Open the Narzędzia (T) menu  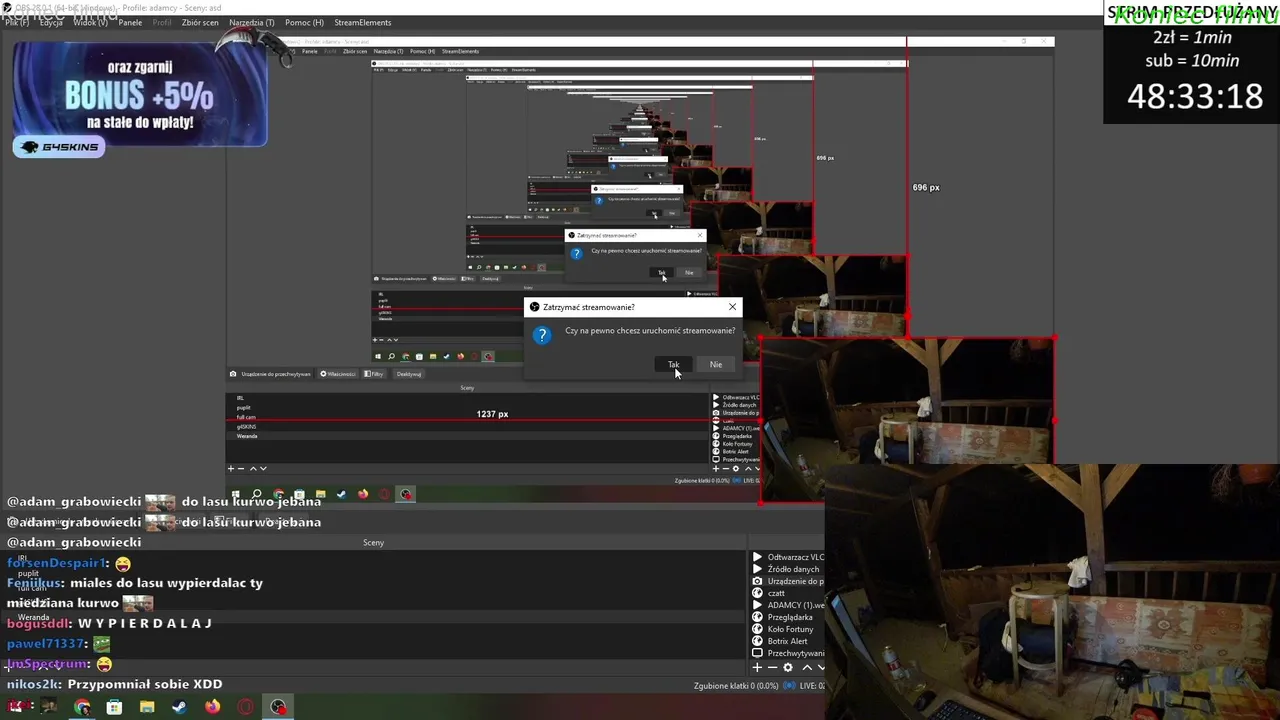click(251, 22)
